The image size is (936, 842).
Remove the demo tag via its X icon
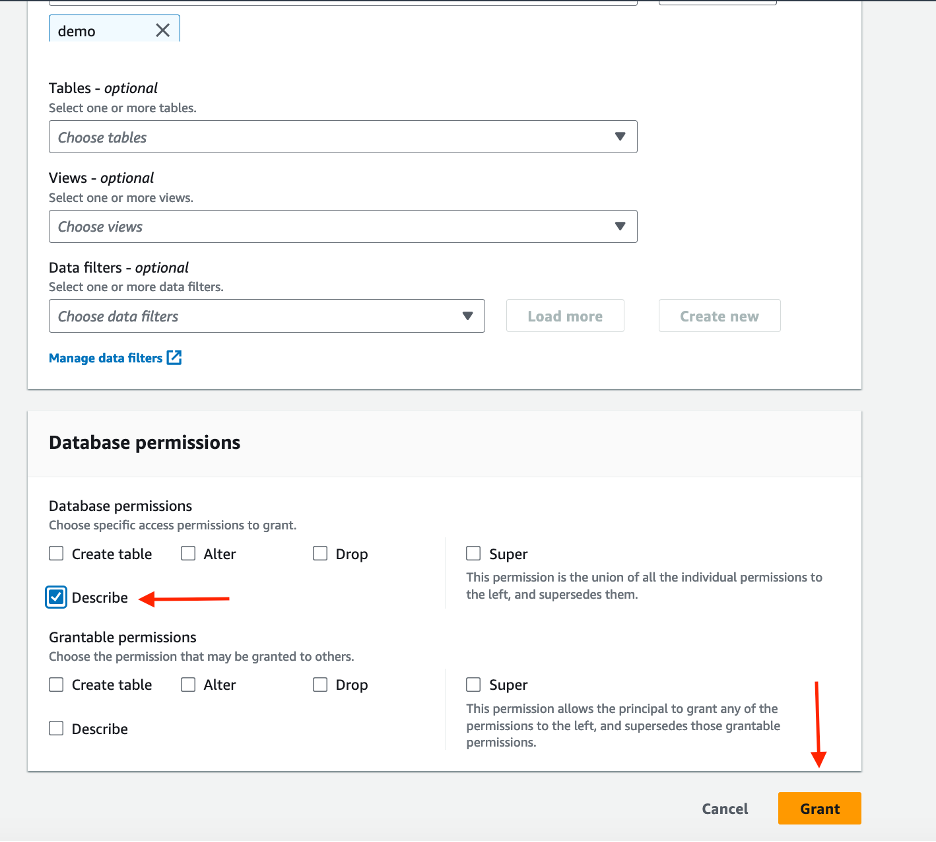tap(162, 29)
